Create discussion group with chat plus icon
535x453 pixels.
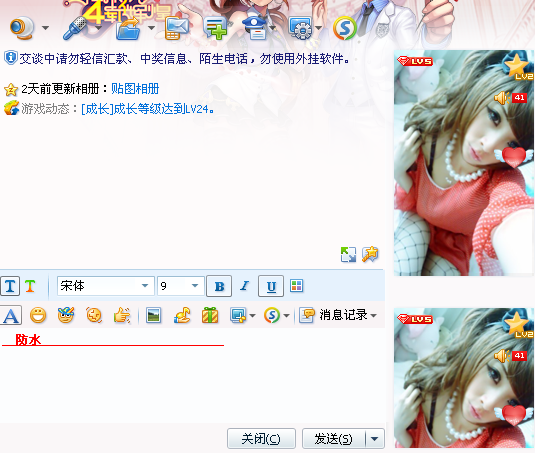point(215,29)
